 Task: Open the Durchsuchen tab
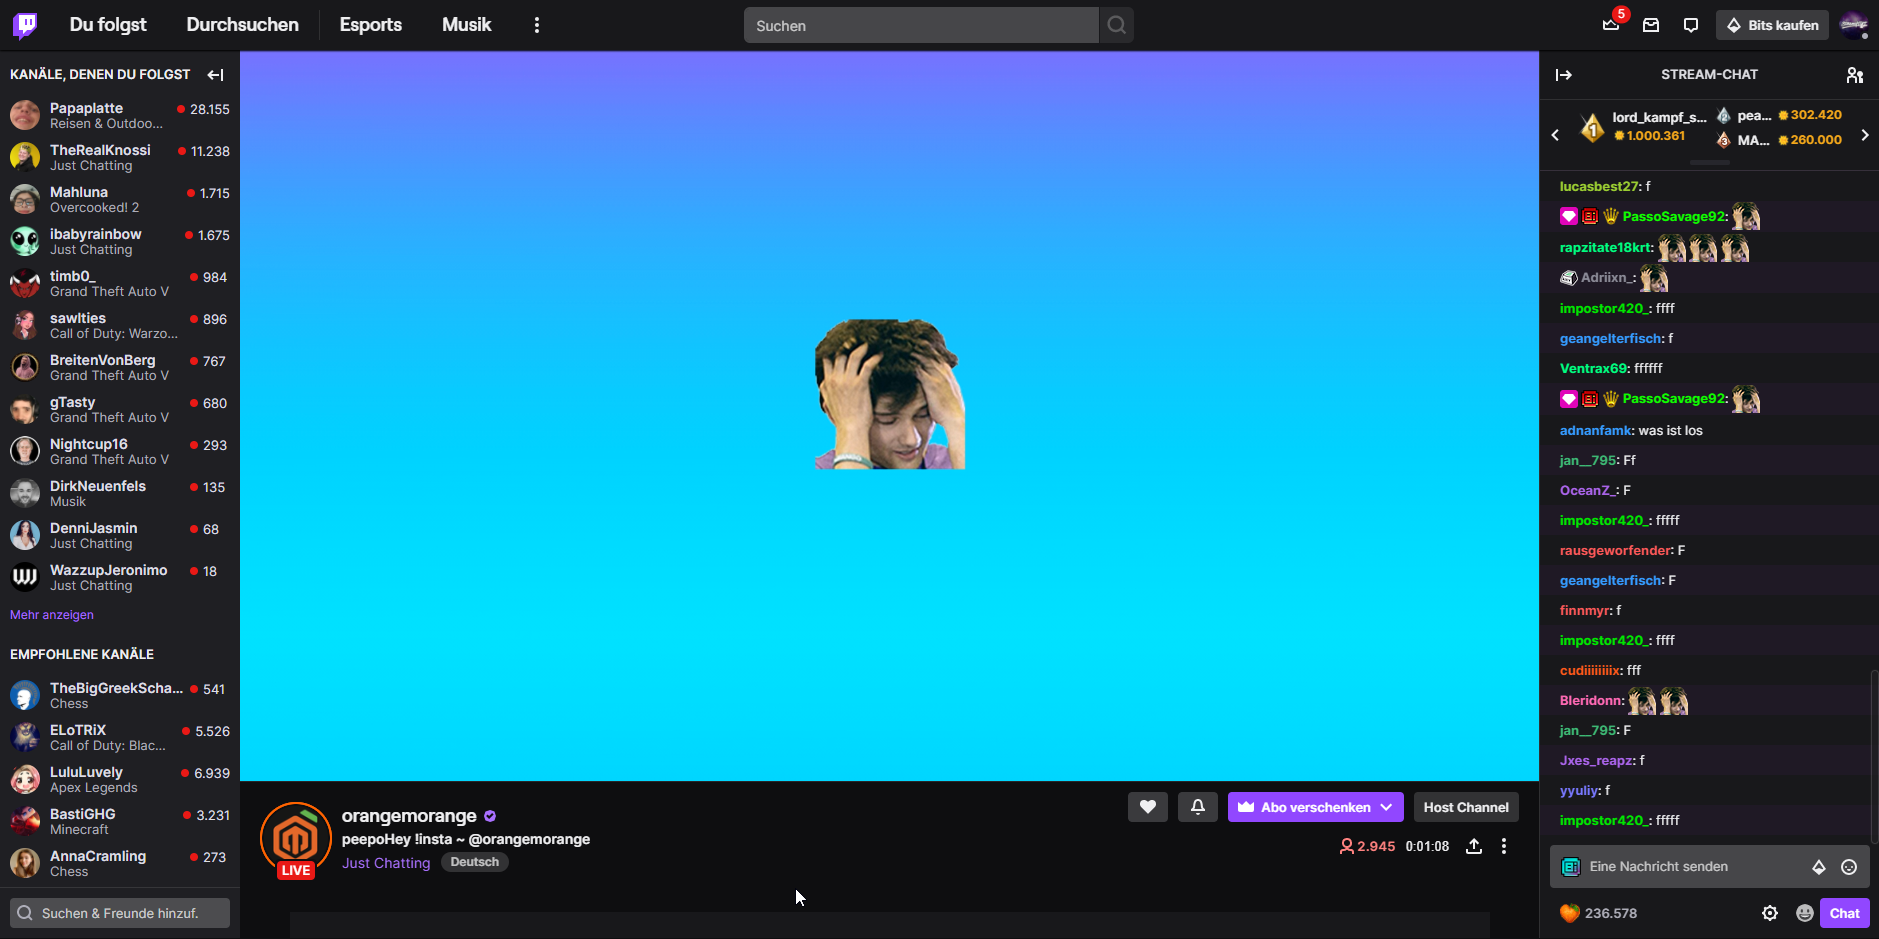pos(242,25)
